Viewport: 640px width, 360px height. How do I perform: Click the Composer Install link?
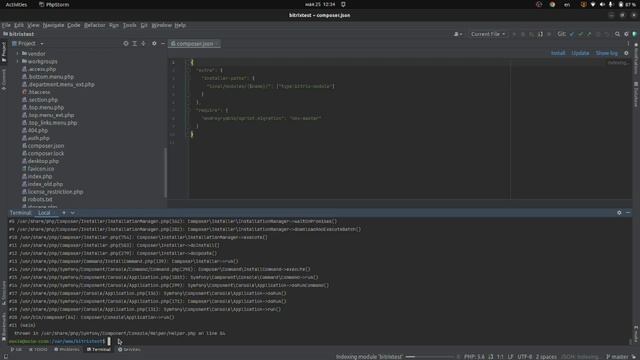click(x=558, y=53)
